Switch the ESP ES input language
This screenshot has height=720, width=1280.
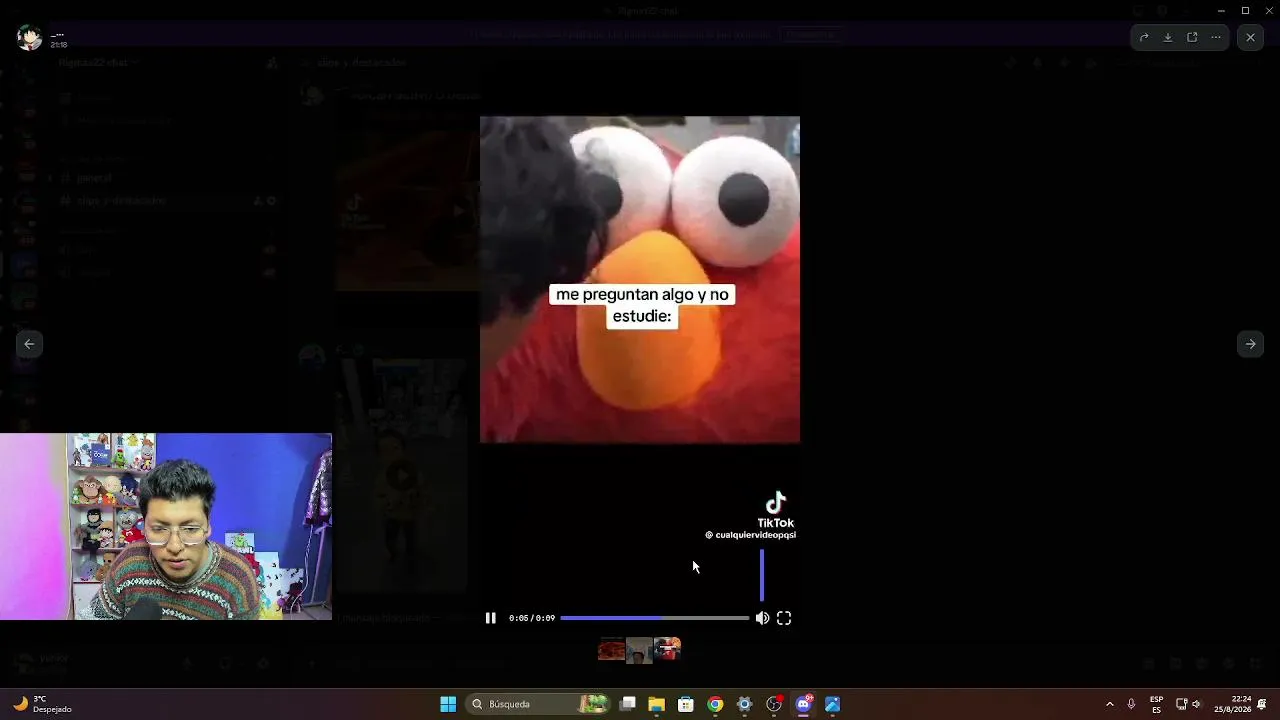pyautogui.click(x=1156, y=704)
